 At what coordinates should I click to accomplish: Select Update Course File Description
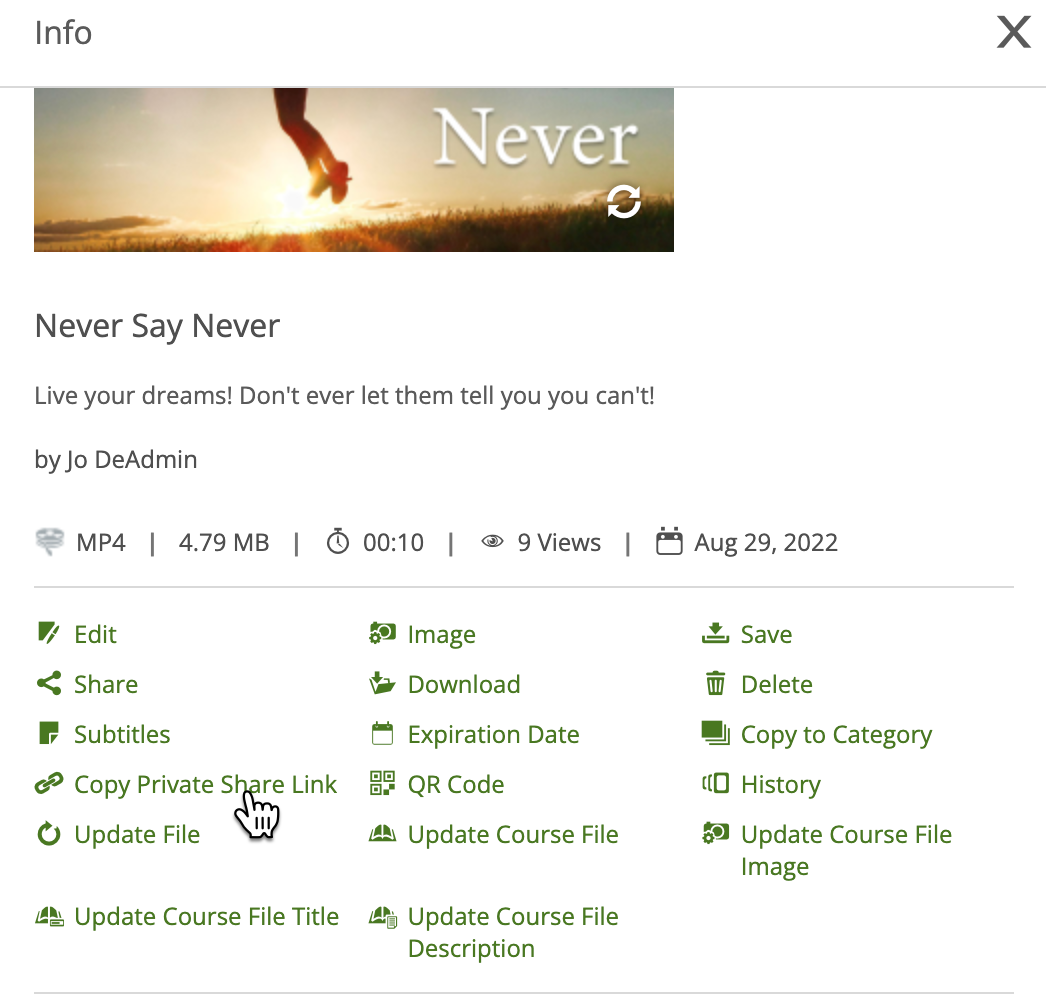(513, 933)
